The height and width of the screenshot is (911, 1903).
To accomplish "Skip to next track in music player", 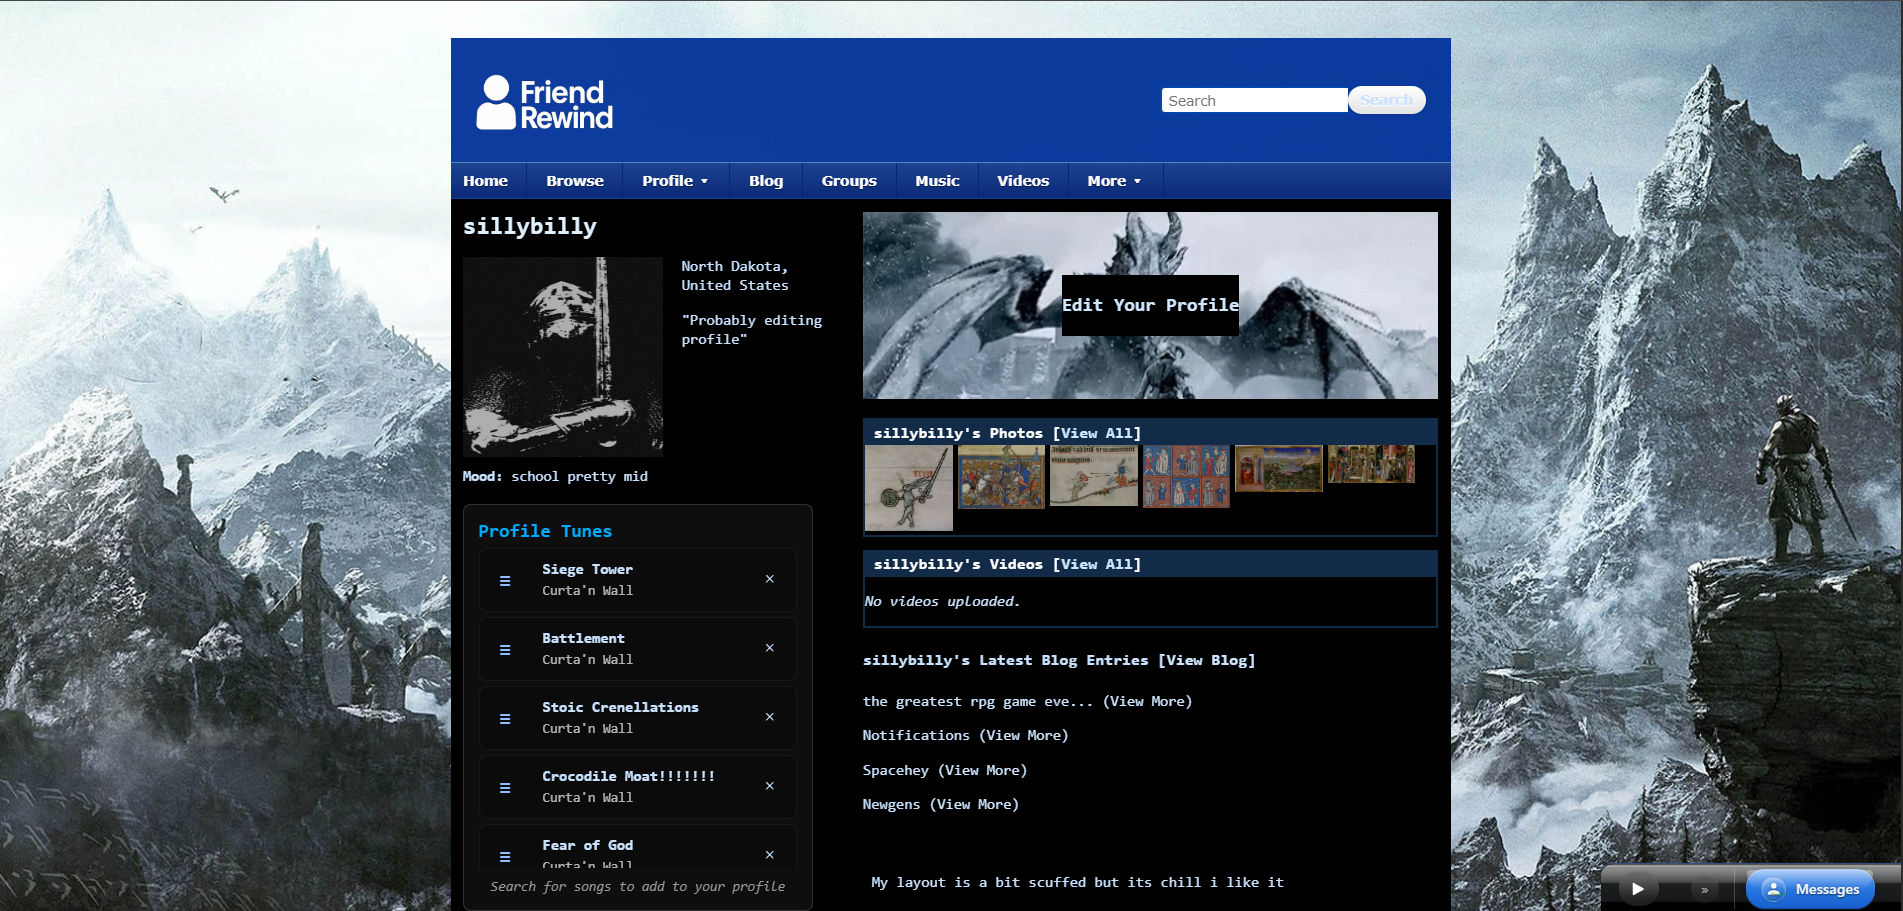I will pyautogui.click(x=1704, y=889).
